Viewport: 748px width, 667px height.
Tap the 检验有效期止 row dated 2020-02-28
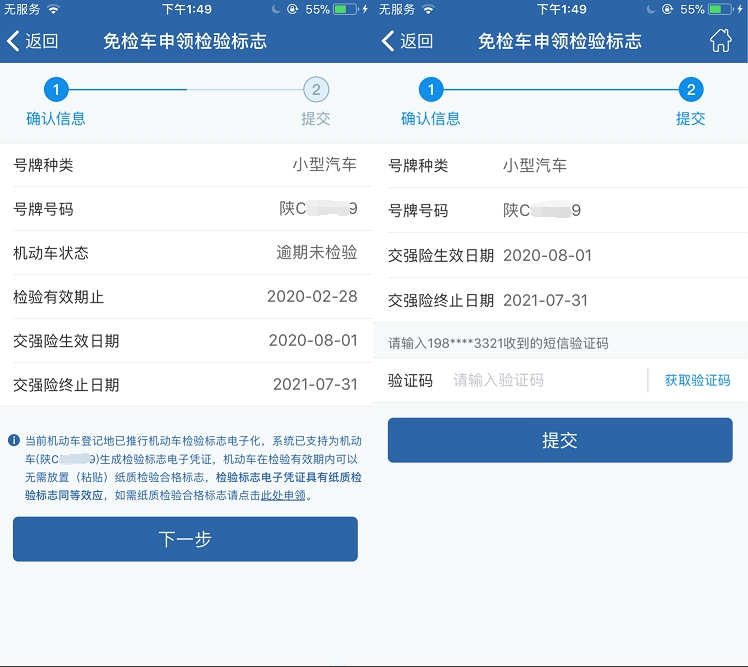[x=185, y=297]
